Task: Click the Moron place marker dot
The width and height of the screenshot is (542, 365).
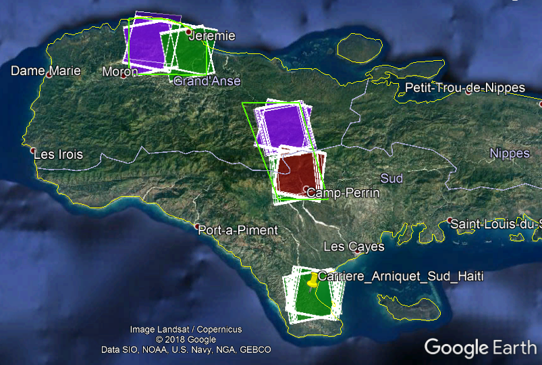Action: (x=123, y=76)
